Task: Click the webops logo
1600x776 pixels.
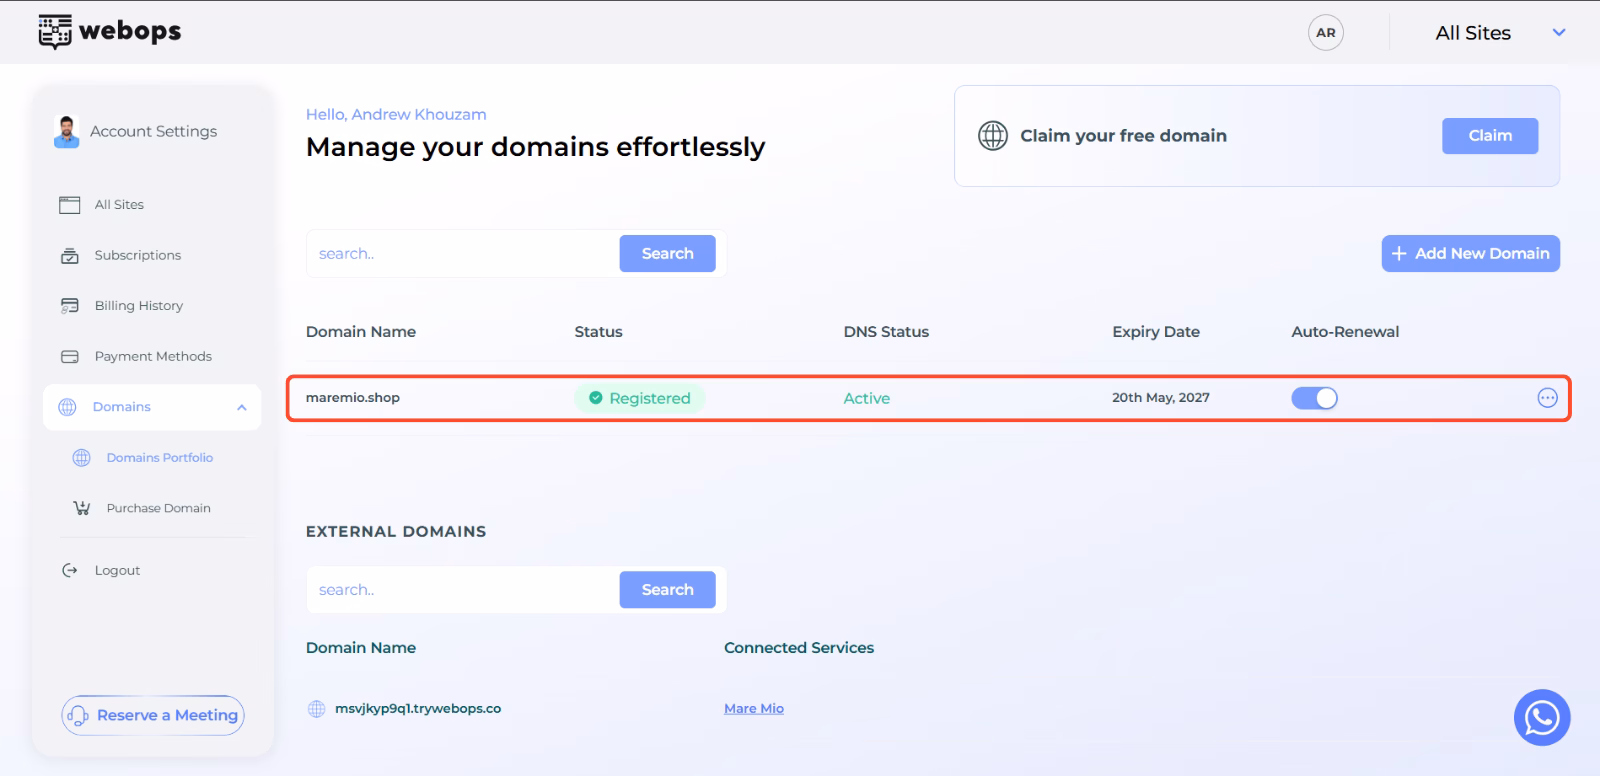Action: pyautogui.click(x=109, y=31)
